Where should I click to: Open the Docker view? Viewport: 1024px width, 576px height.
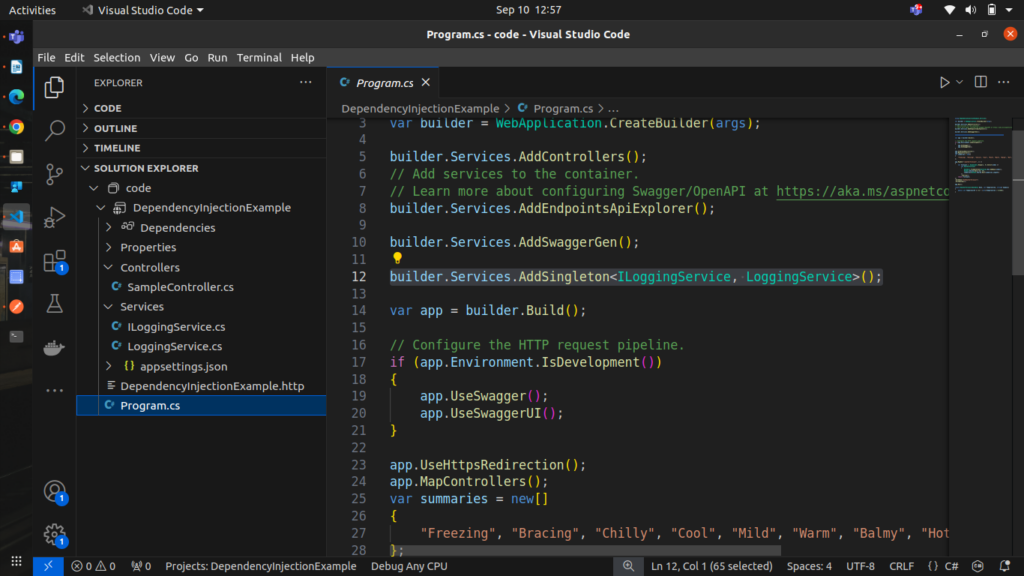[x=56, y=348]
